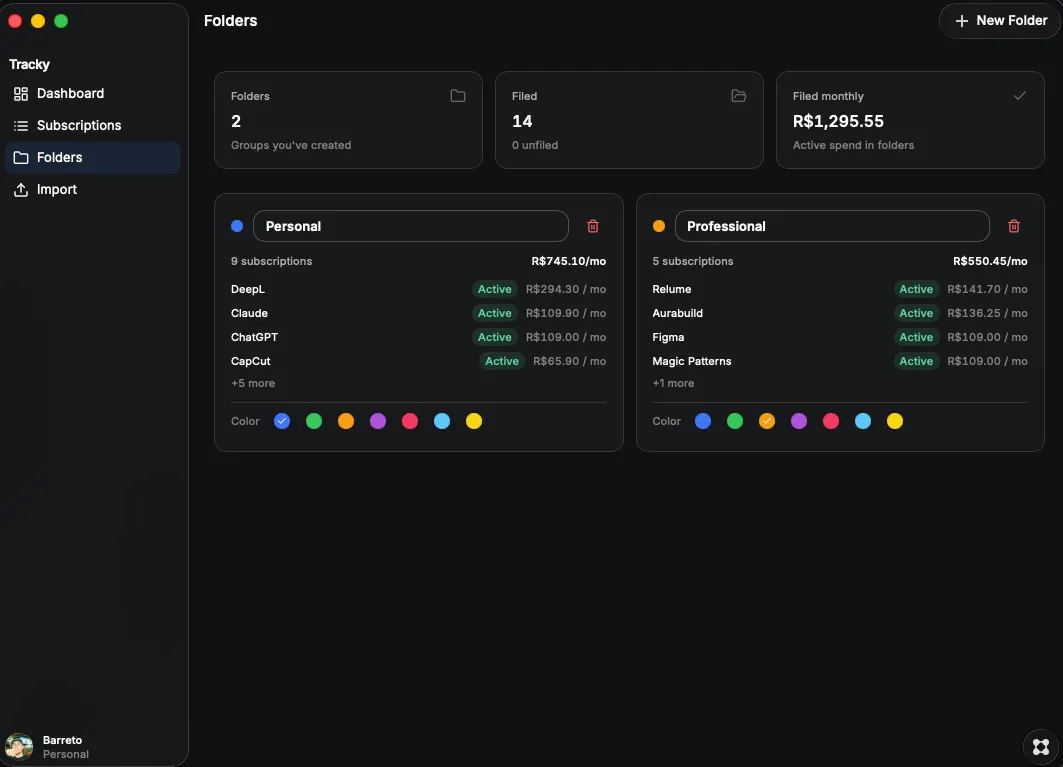Click Active badge on Relume row
This screenshot has width=1063, height=767.
[916, 289]
